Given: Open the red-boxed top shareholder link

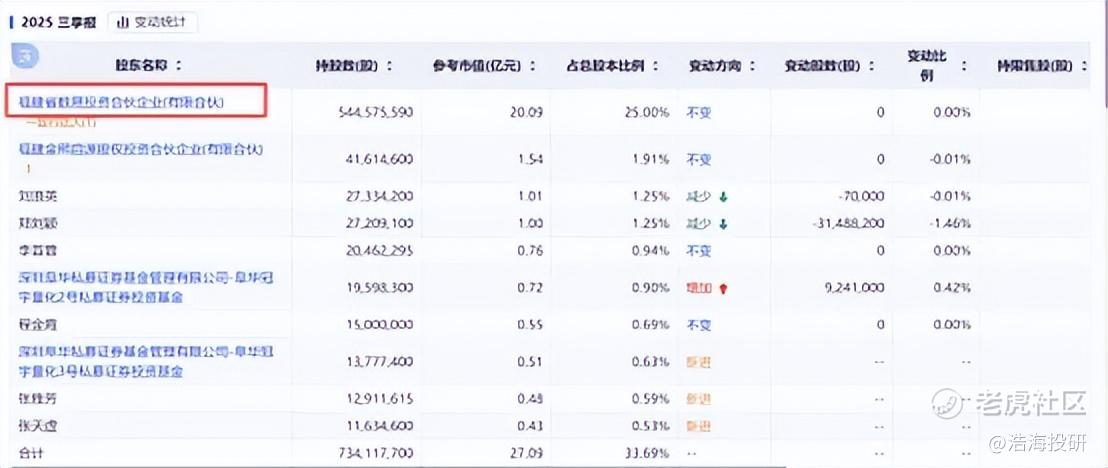Looking at the screenshot, I should pyautogui.click(x=122, y=102).
